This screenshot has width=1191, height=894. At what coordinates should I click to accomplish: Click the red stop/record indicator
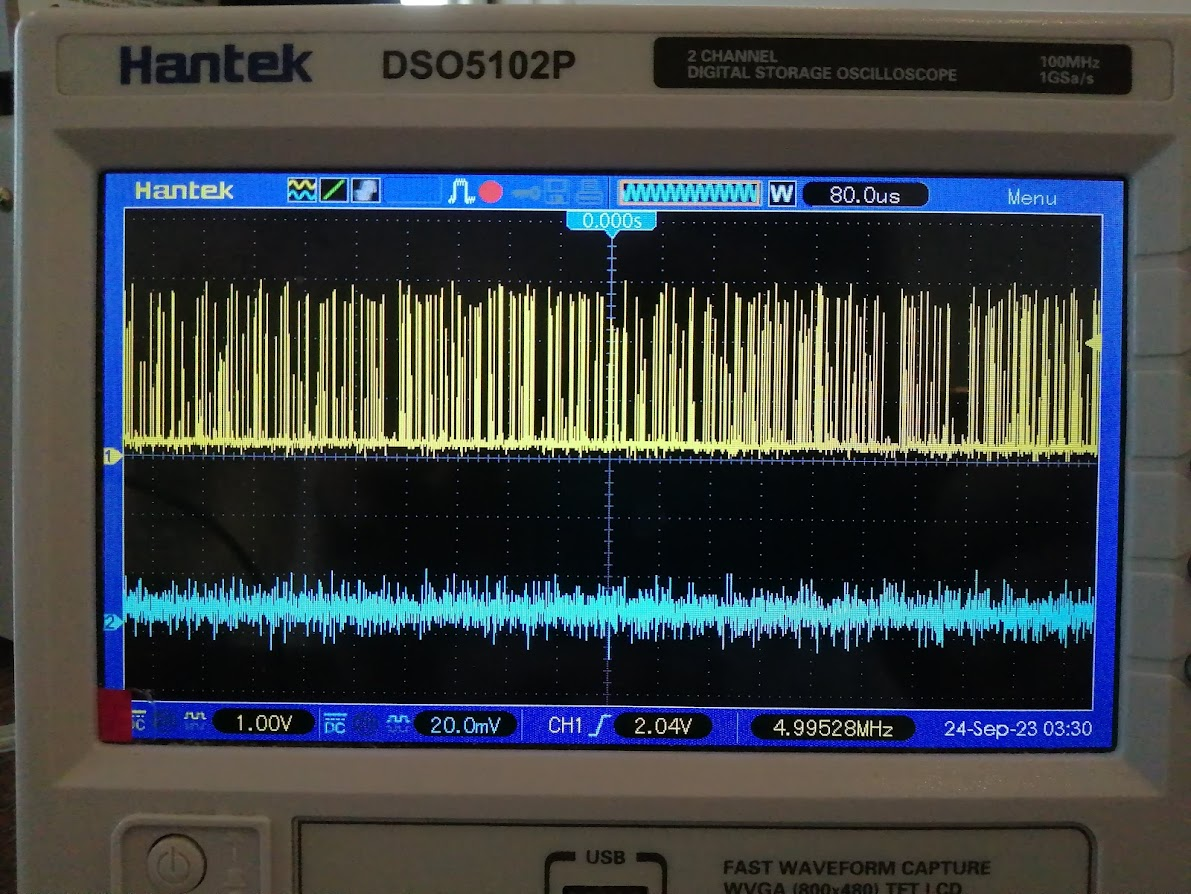(491, 192)
